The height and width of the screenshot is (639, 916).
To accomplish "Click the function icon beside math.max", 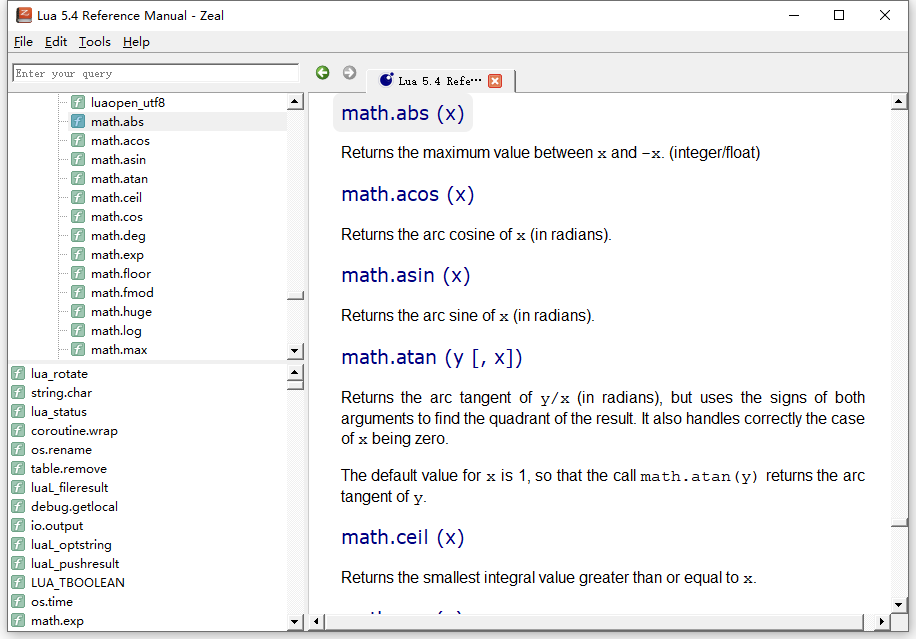I will coord(78,349).
